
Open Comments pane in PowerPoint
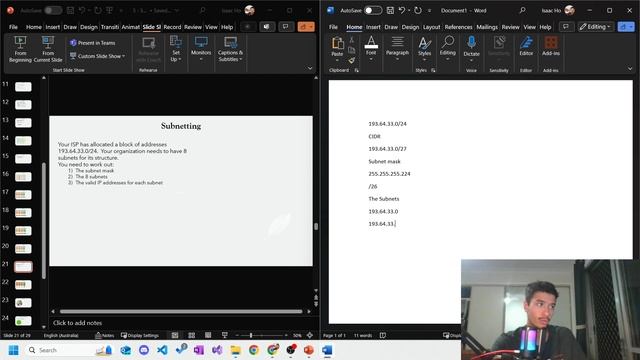tap(285, 27)
